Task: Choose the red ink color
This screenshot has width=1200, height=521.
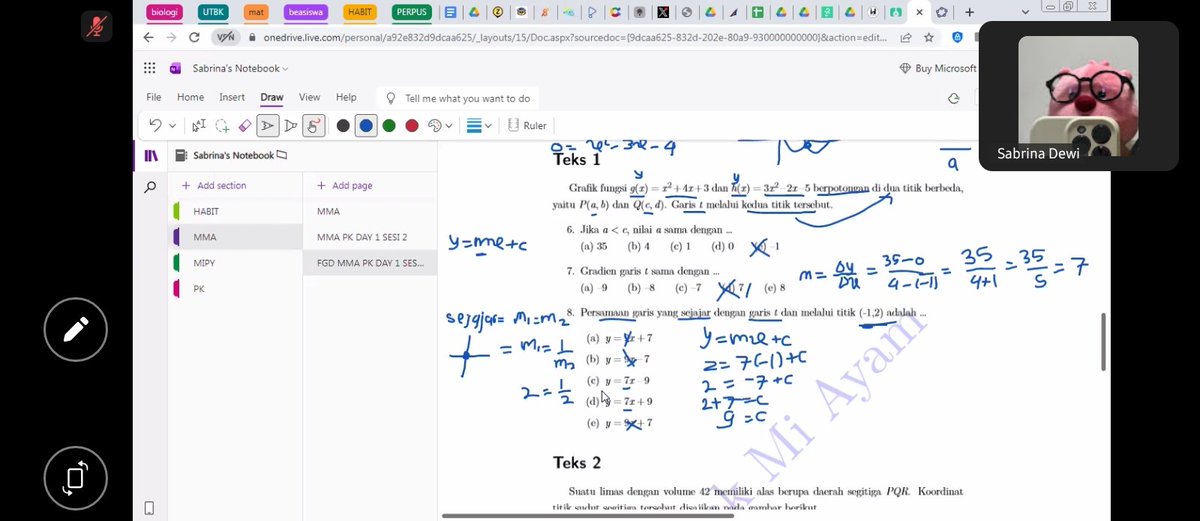Action: 411,125
